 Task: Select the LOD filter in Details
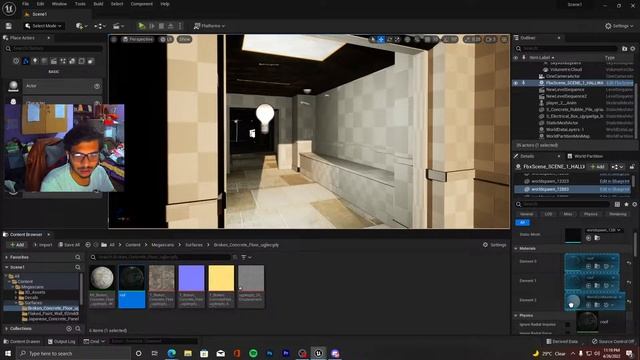(x=548, y=214)
